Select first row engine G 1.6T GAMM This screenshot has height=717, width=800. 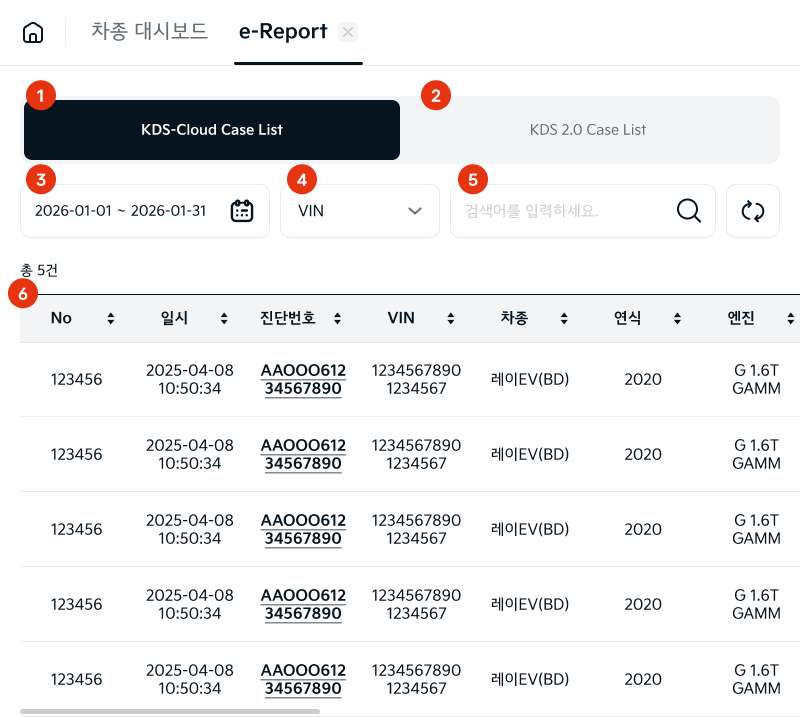click(x=756, y=379)
